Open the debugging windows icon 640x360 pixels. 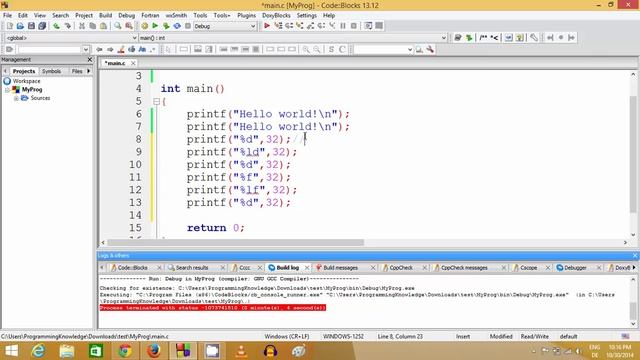point(368,26)
